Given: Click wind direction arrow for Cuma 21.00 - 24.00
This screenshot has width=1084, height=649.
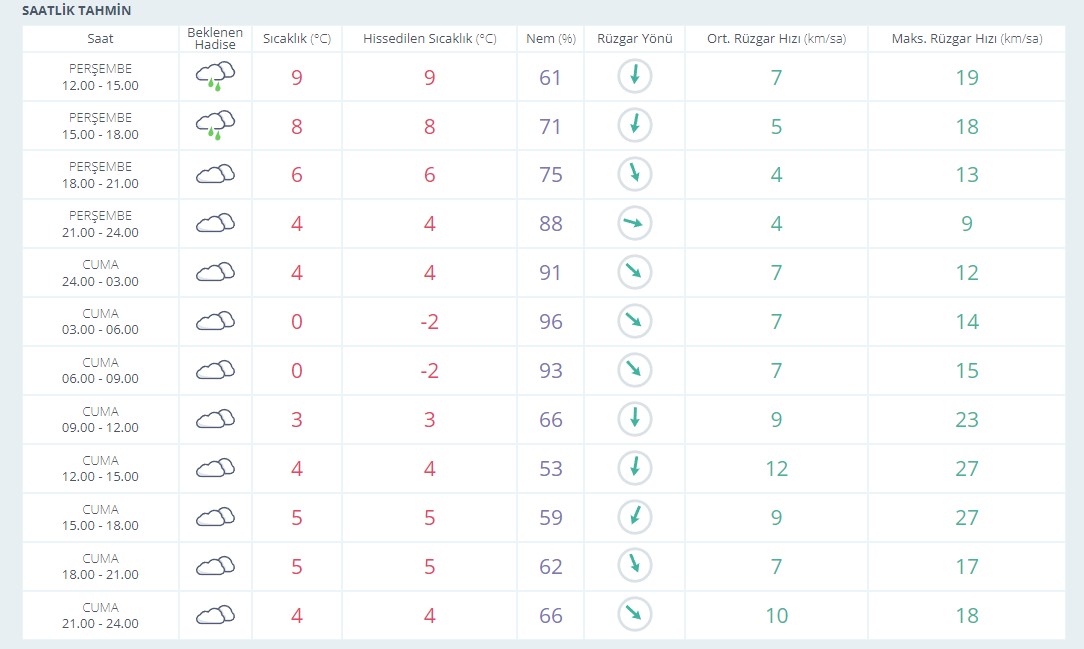Looking at the screenshot, I should tap(634, 615).
